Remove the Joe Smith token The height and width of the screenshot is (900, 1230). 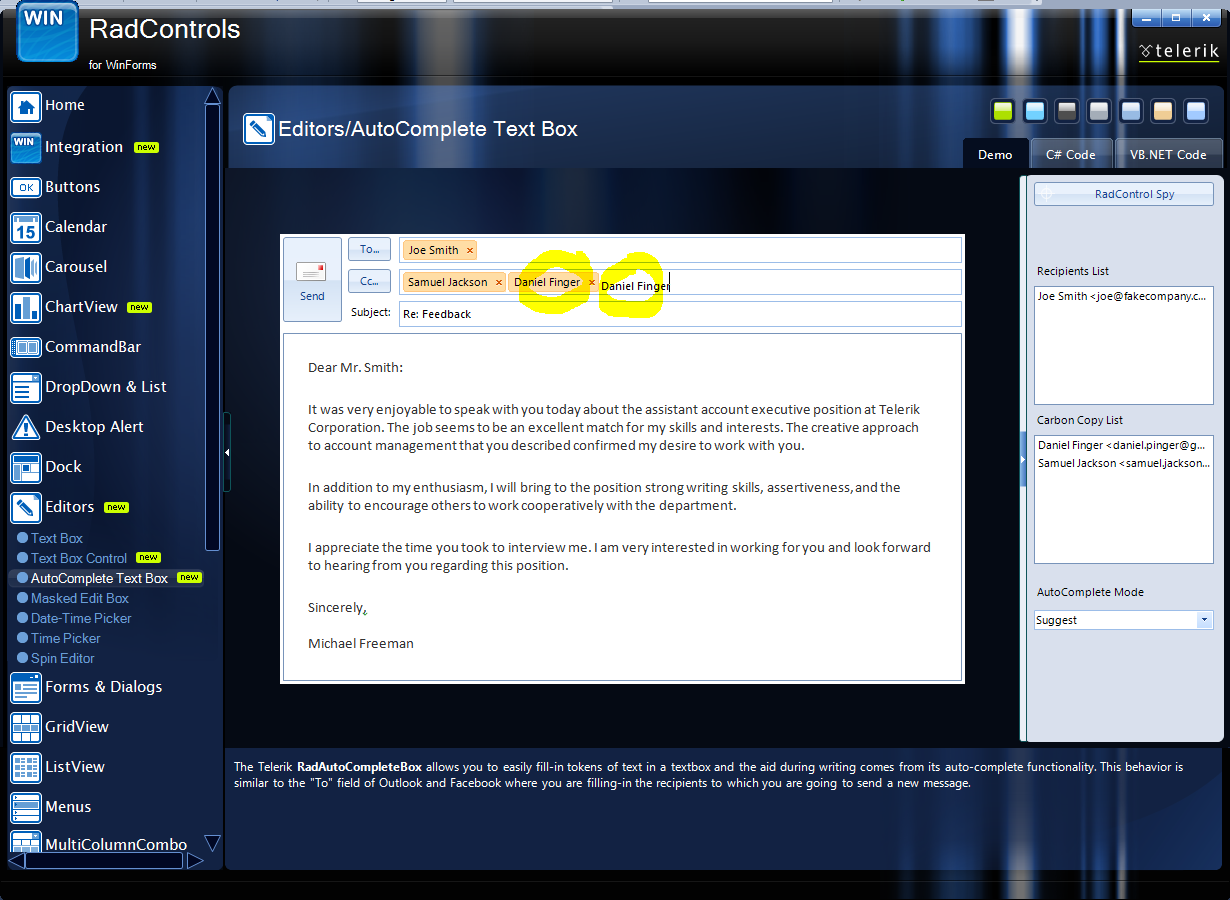[470, 250]
